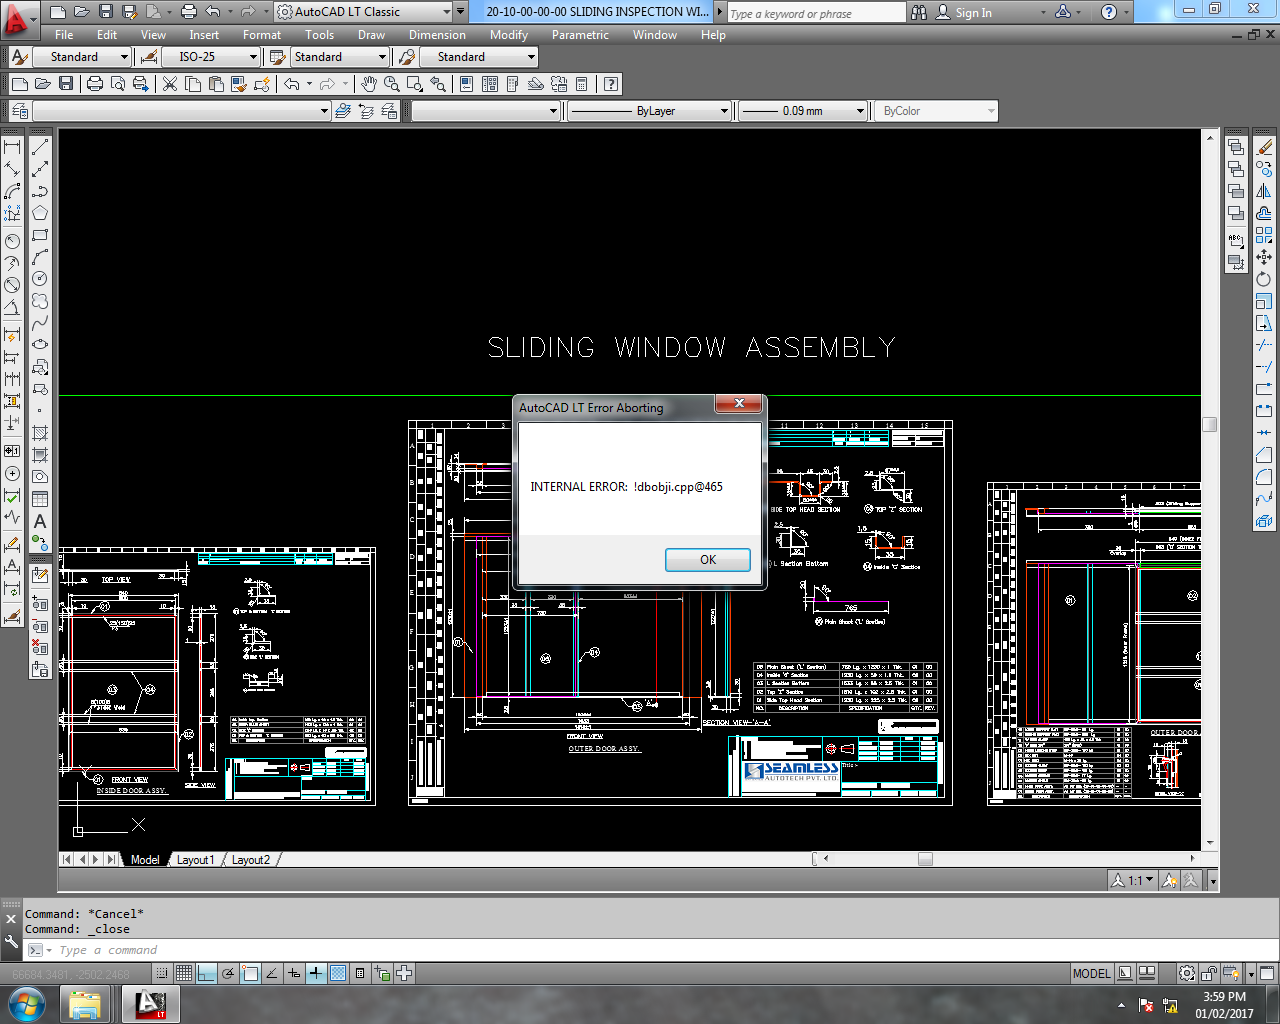Select the Polygon draw tool
This screenshot has width=1280, height=1024.
40,213
